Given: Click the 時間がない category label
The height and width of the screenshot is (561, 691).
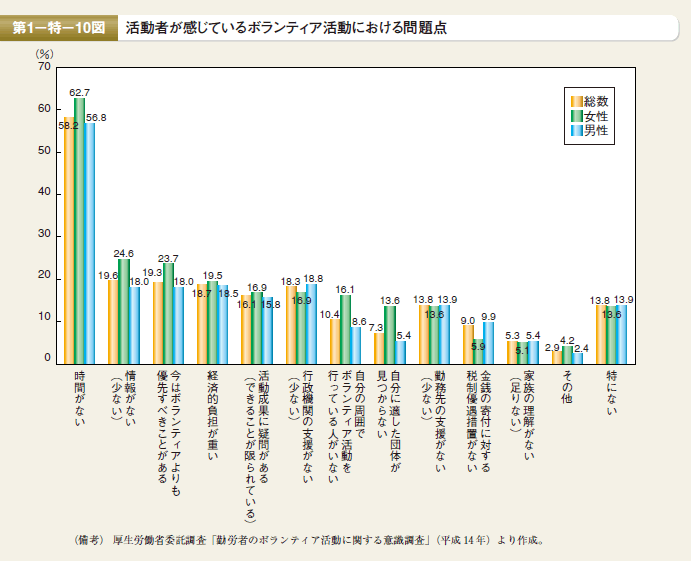Looking at the screenshot, I should tap(80, 398).
